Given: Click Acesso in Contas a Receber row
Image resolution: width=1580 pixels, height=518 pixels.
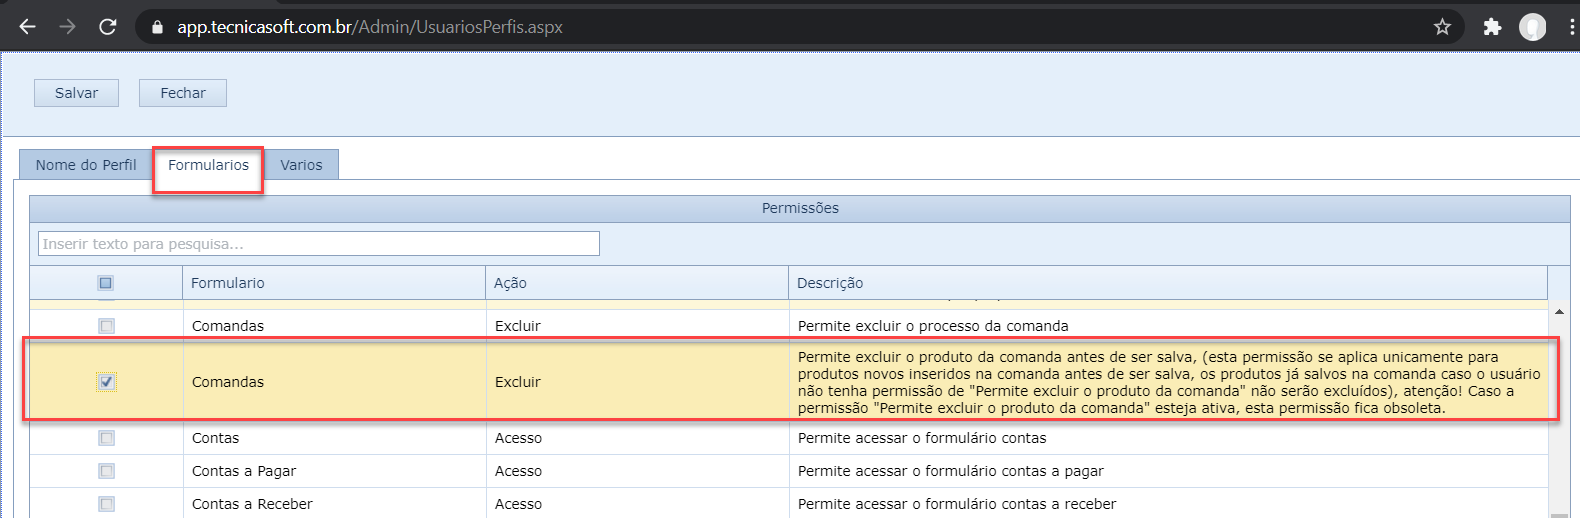Looking at the screenshot, I should coord(518,504).
